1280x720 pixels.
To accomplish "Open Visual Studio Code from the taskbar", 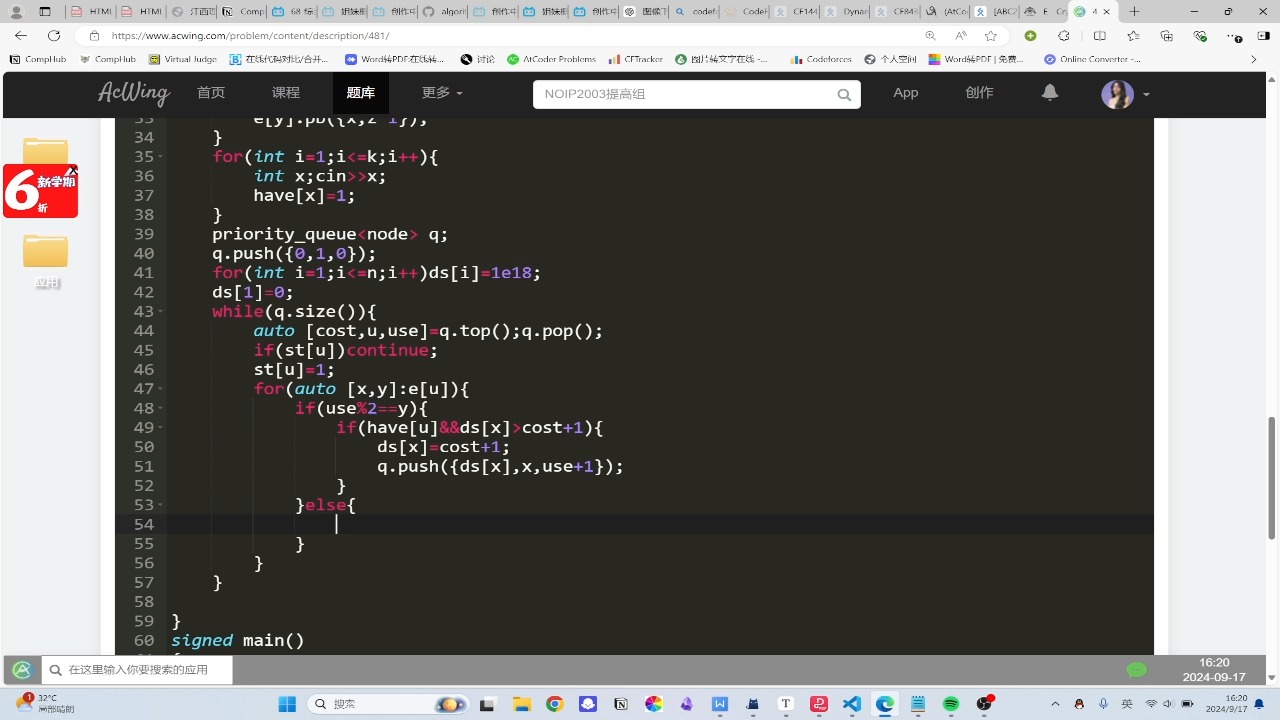I will (x=852, y=704).
